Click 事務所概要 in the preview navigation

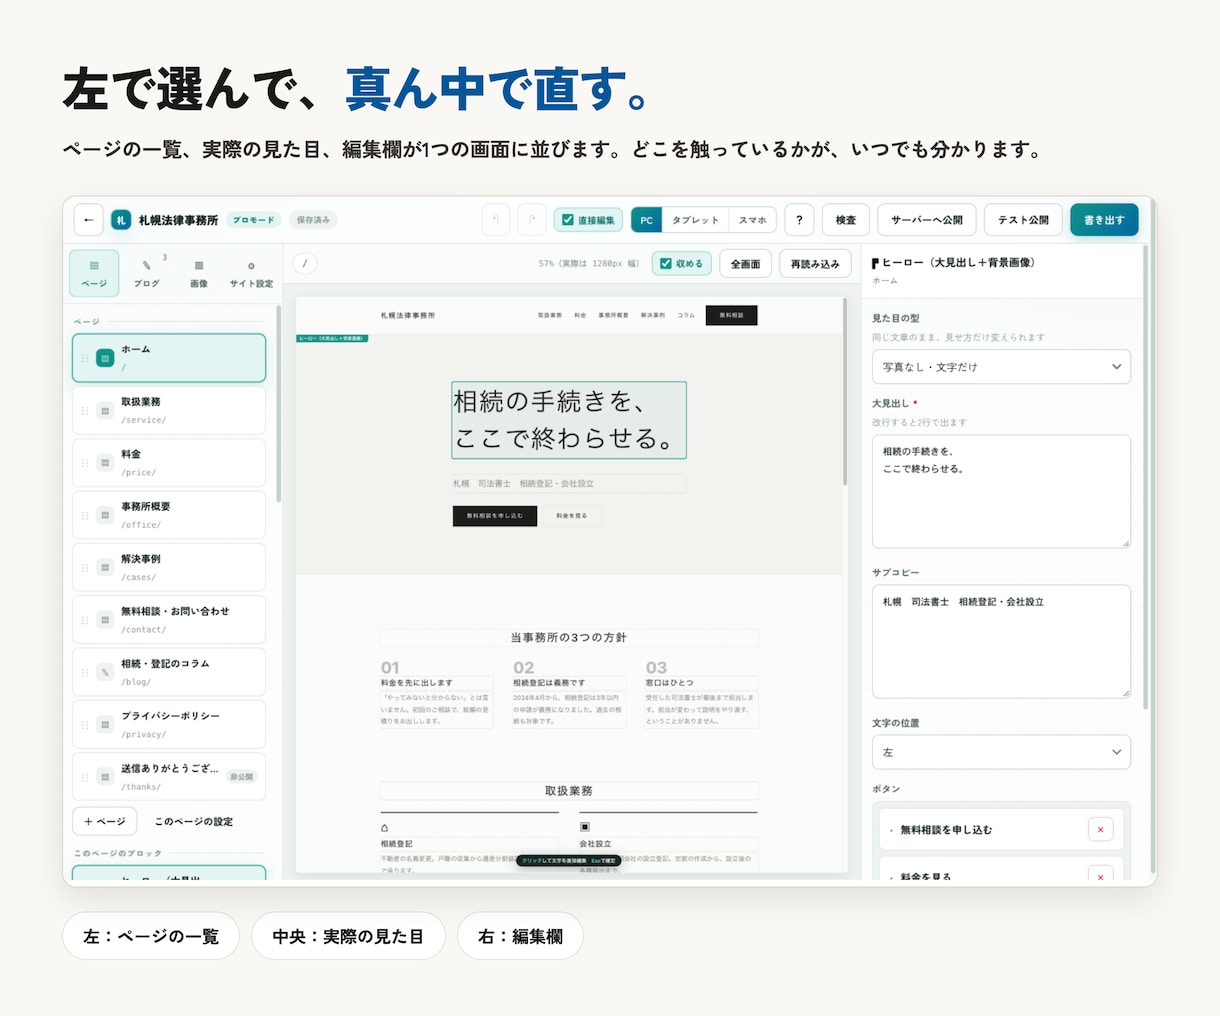pyautogui.click(x=614, y=315)
